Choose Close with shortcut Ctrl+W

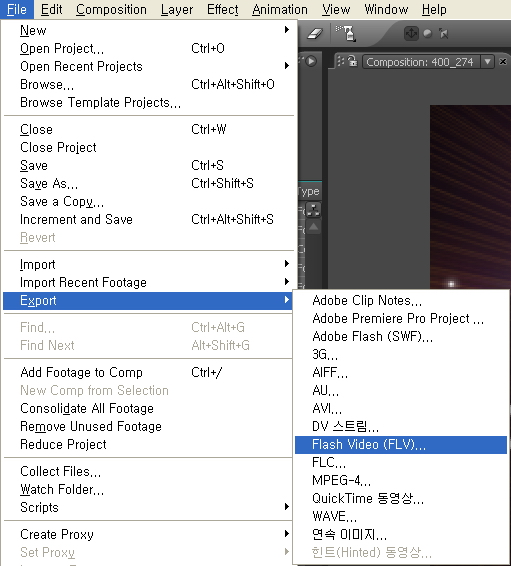148,129
